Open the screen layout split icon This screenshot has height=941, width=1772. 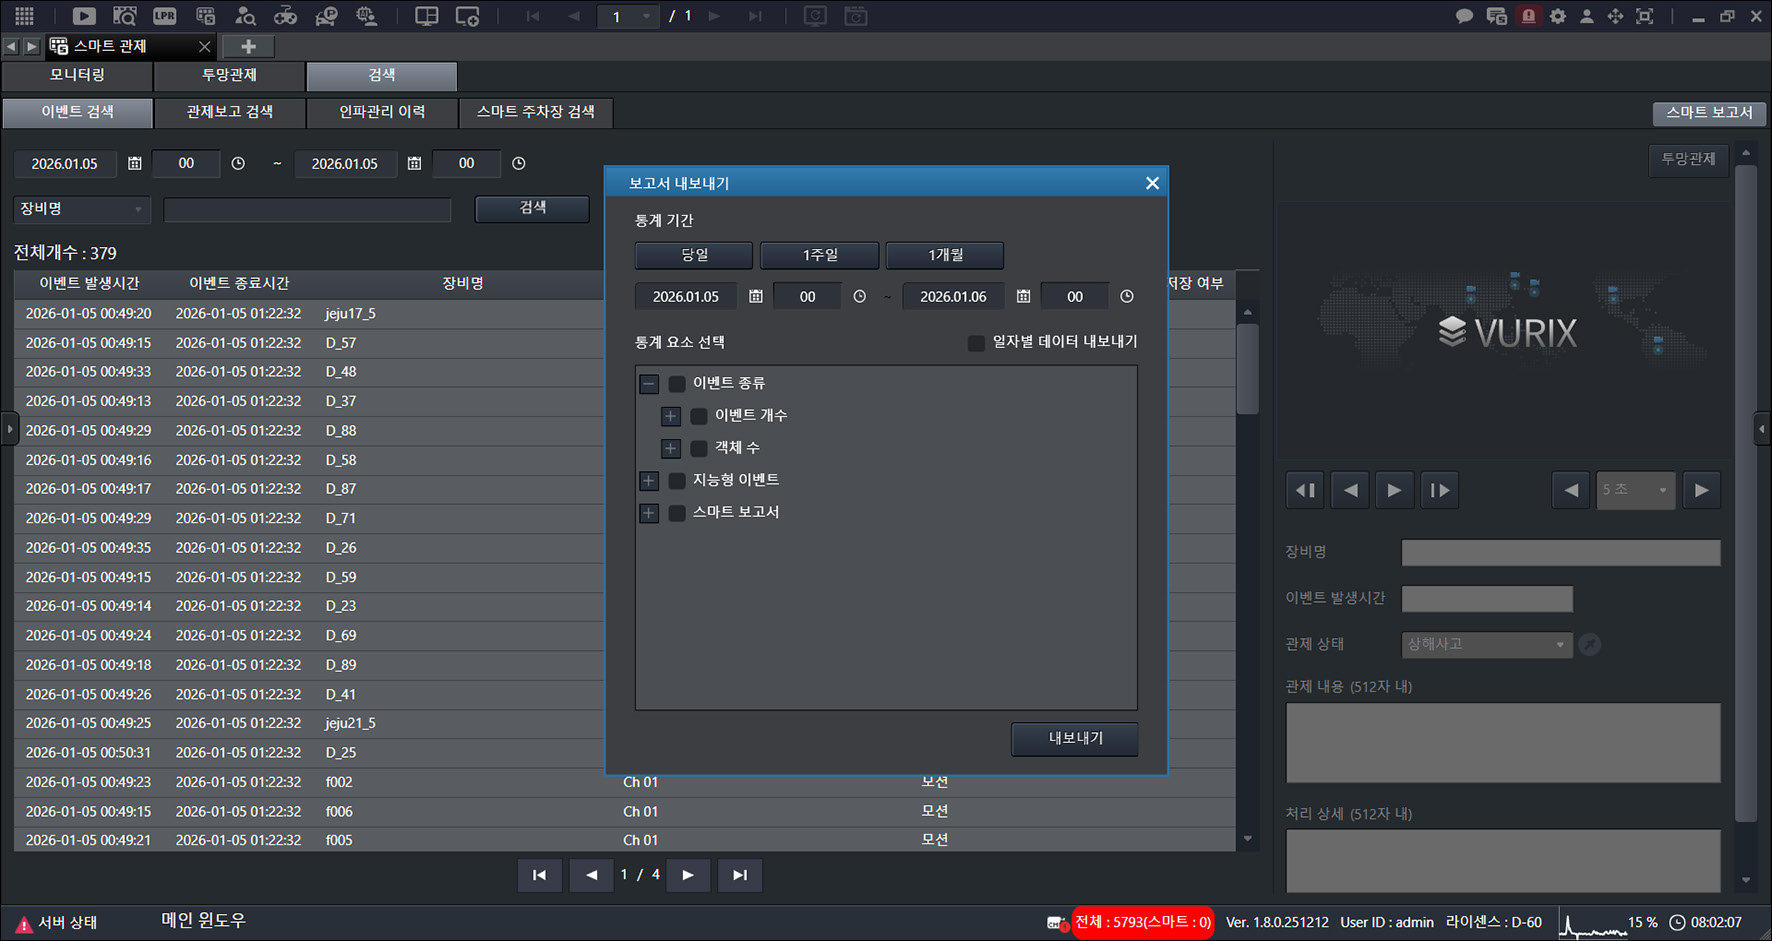[427, 16]
